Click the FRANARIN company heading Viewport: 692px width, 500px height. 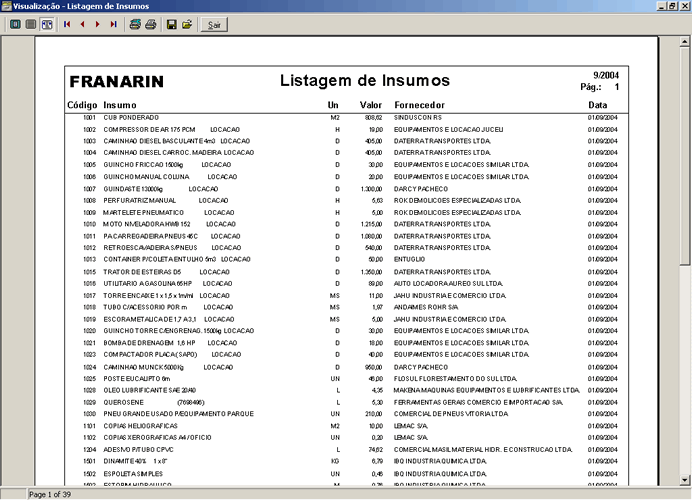(x=117, y=82)
